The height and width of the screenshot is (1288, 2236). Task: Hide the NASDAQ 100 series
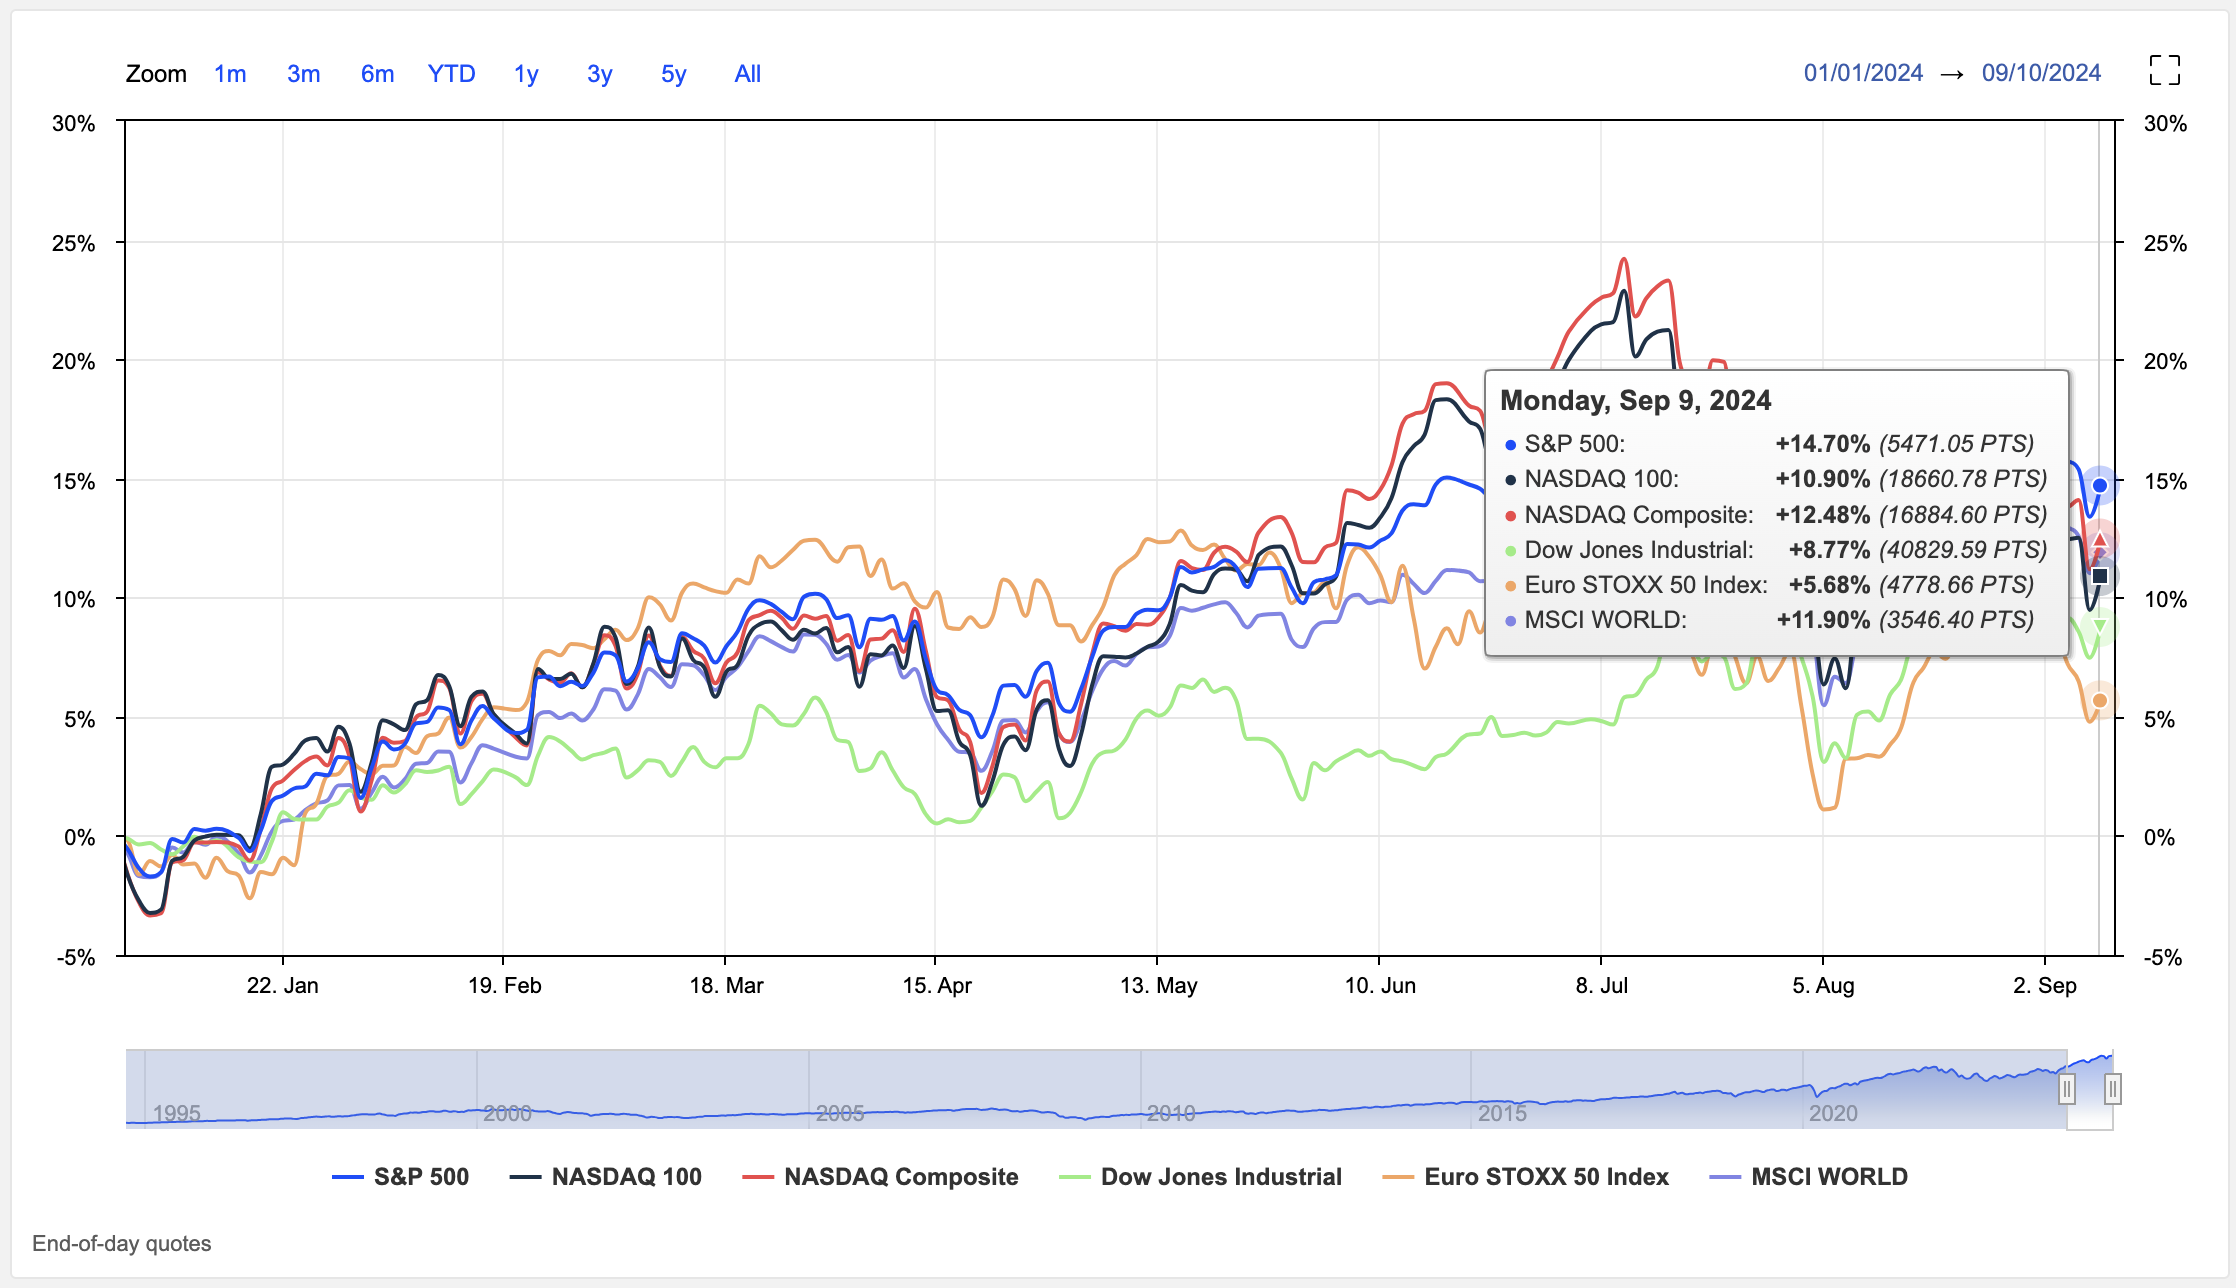point(626,1177)
